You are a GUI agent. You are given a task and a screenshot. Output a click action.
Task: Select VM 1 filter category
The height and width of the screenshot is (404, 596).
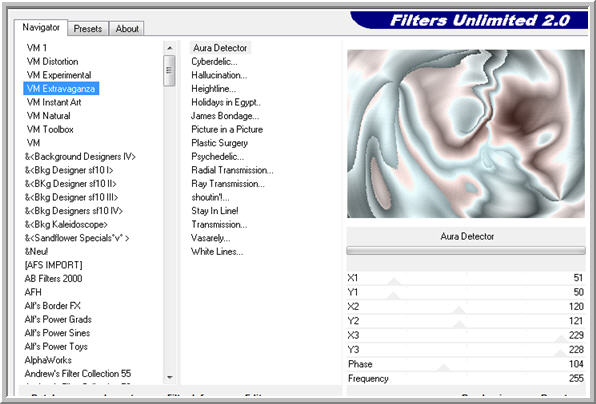tap(37, 48)
